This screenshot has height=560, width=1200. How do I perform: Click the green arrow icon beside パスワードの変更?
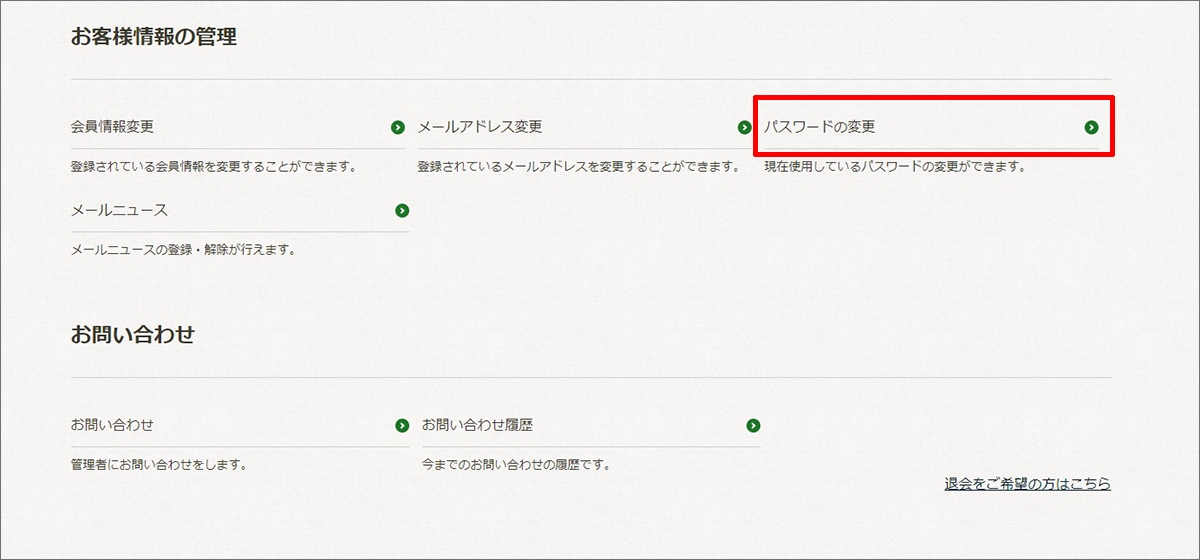pyautogui.click(x=1091, y=127)
